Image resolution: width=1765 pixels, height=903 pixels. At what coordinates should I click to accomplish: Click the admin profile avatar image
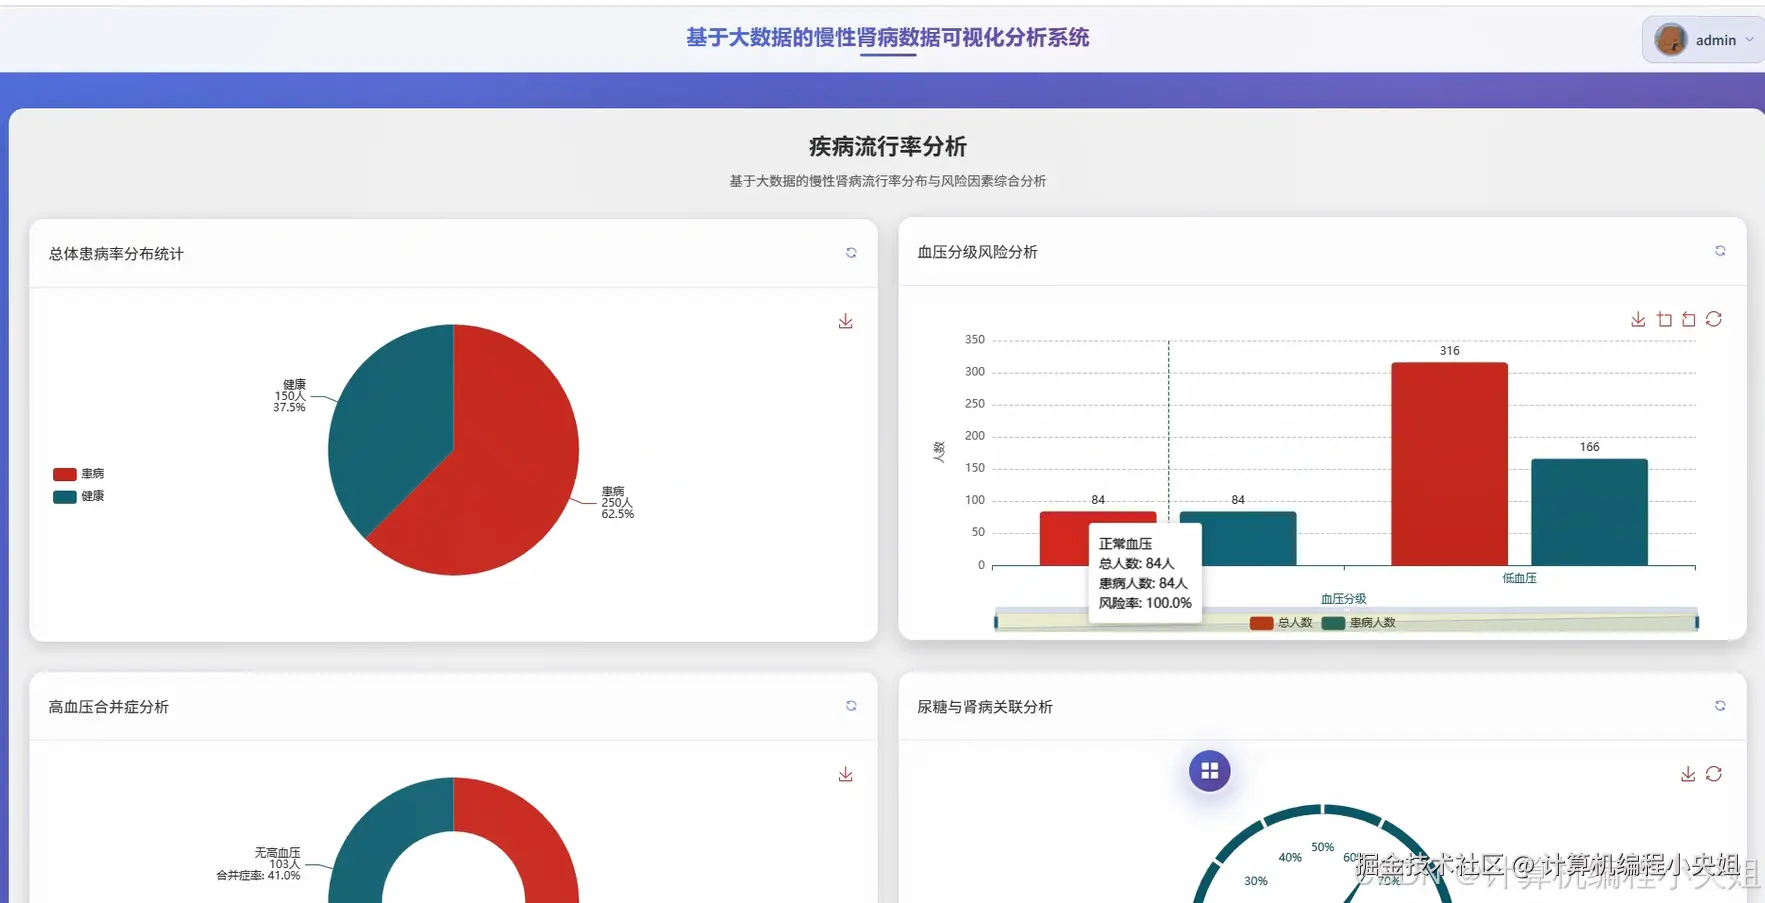(1671, 40)
